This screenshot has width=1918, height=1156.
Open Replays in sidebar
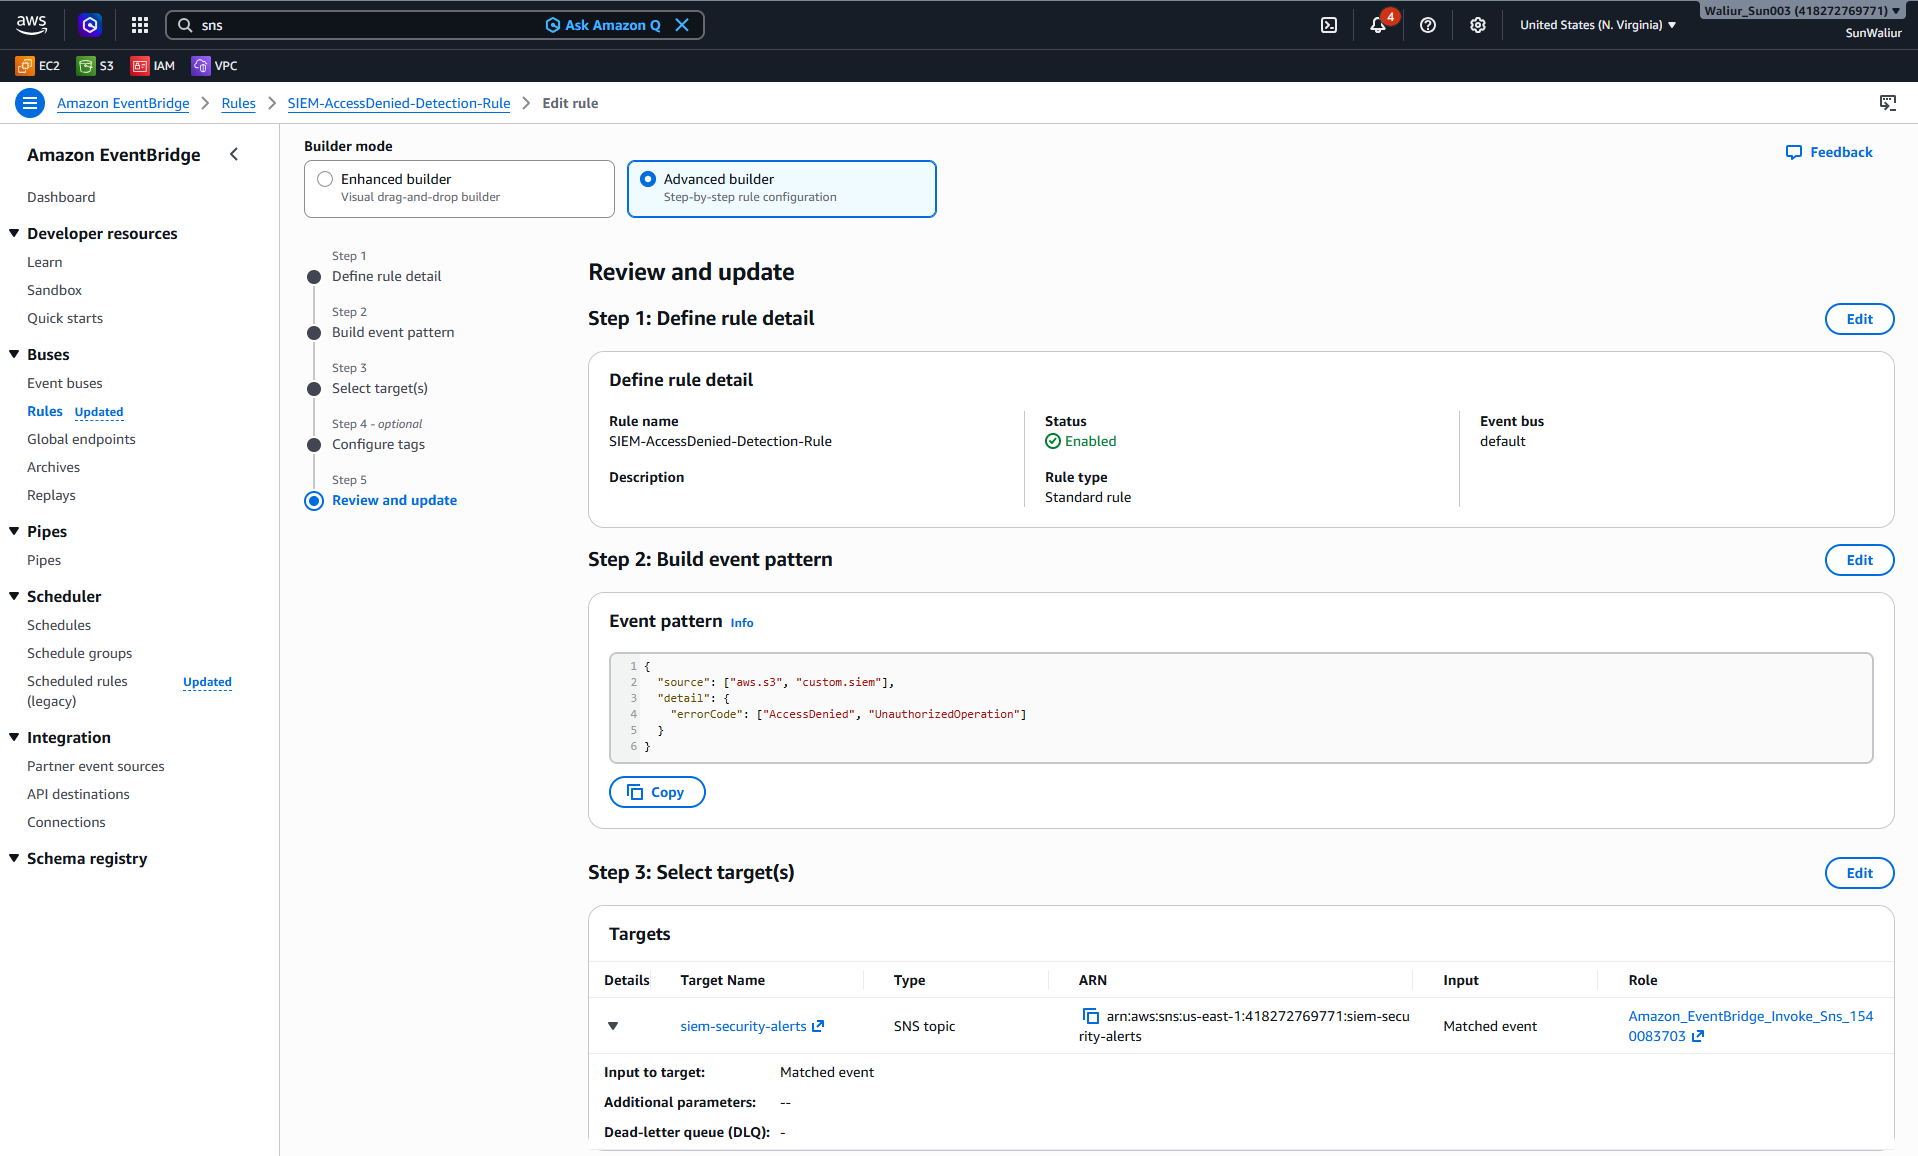click(51, 495)
